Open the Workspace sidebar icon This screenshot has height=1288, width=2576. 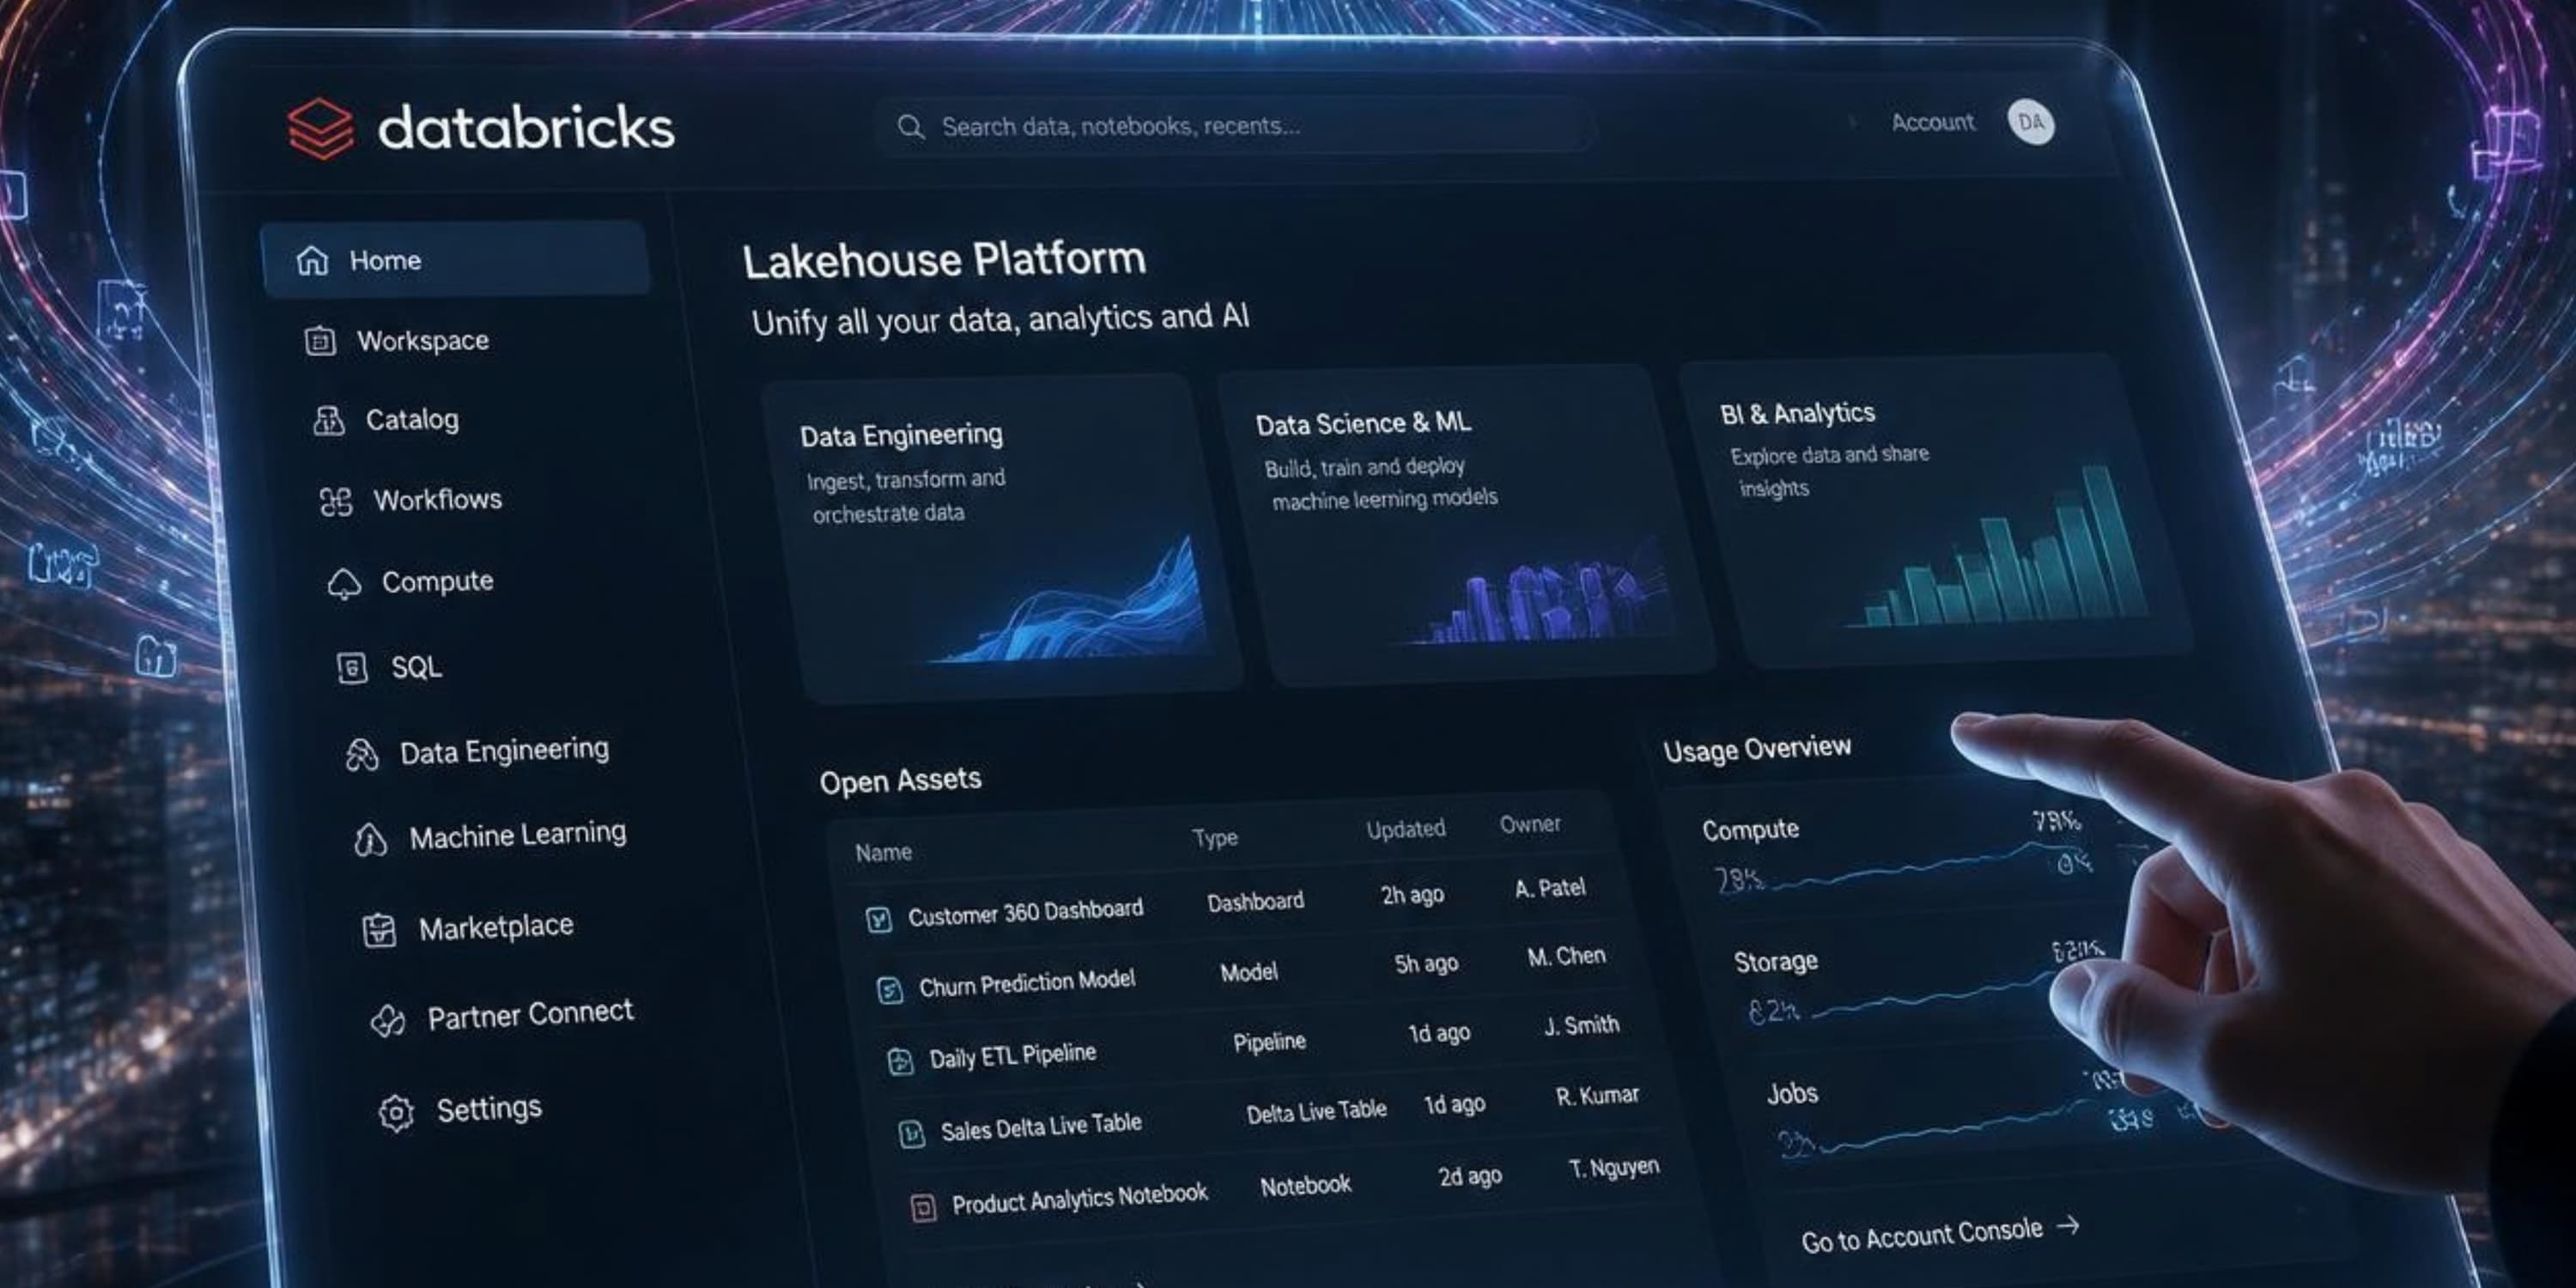tap(320, 341)
